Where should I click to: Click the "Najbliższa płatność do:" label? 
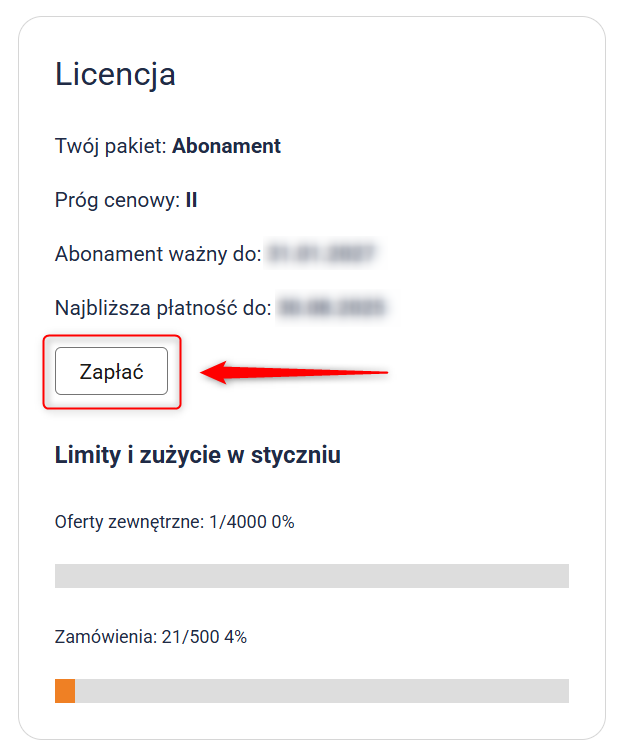click(163, 308)
